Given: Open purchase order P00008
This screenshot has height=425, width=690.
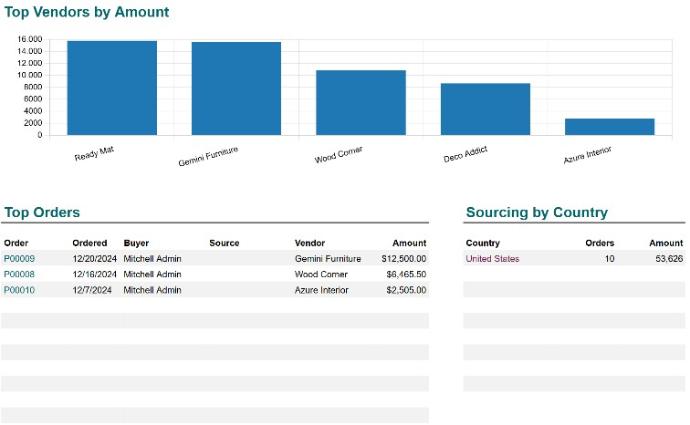Looking at the screenshot, I should (19, 275).
